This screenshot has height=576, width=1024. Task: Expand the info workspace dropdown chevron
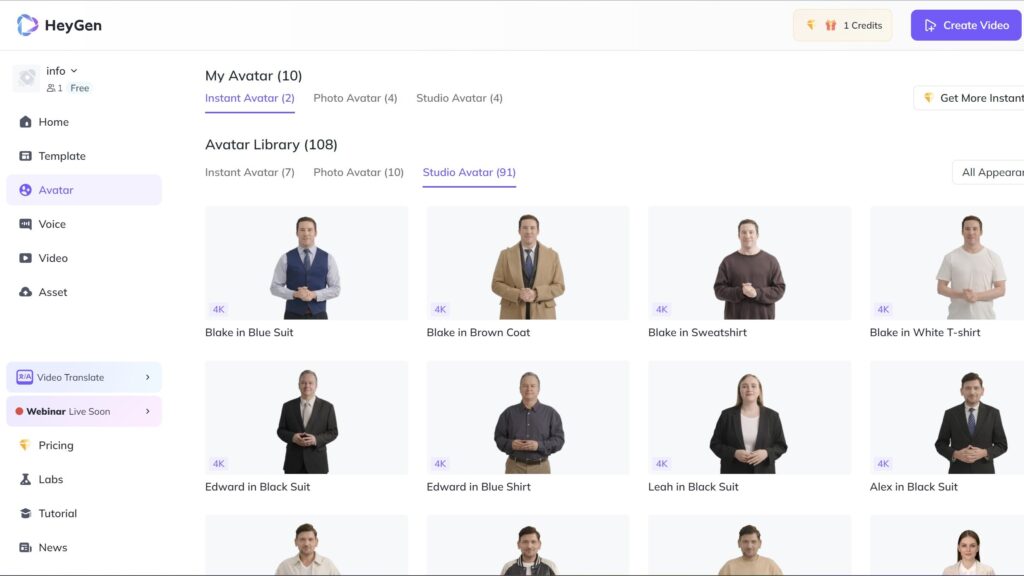click(74, 71)
